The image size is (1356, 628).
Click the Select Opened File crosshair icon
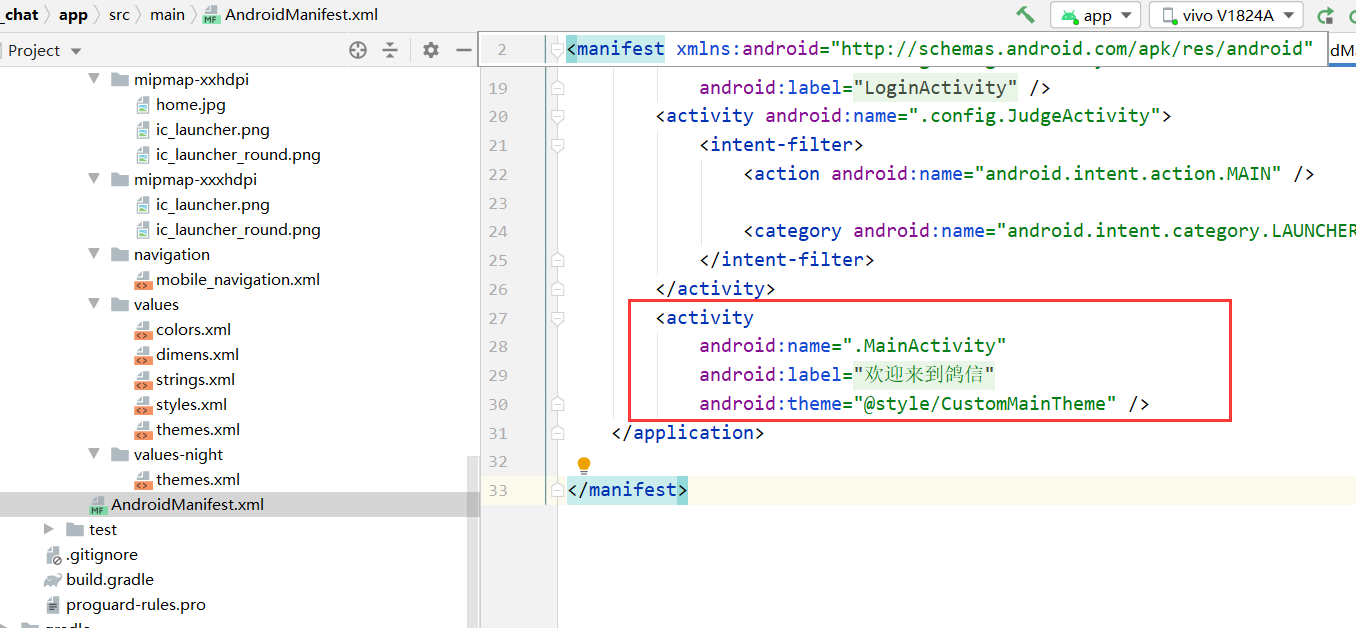point(357,49)
